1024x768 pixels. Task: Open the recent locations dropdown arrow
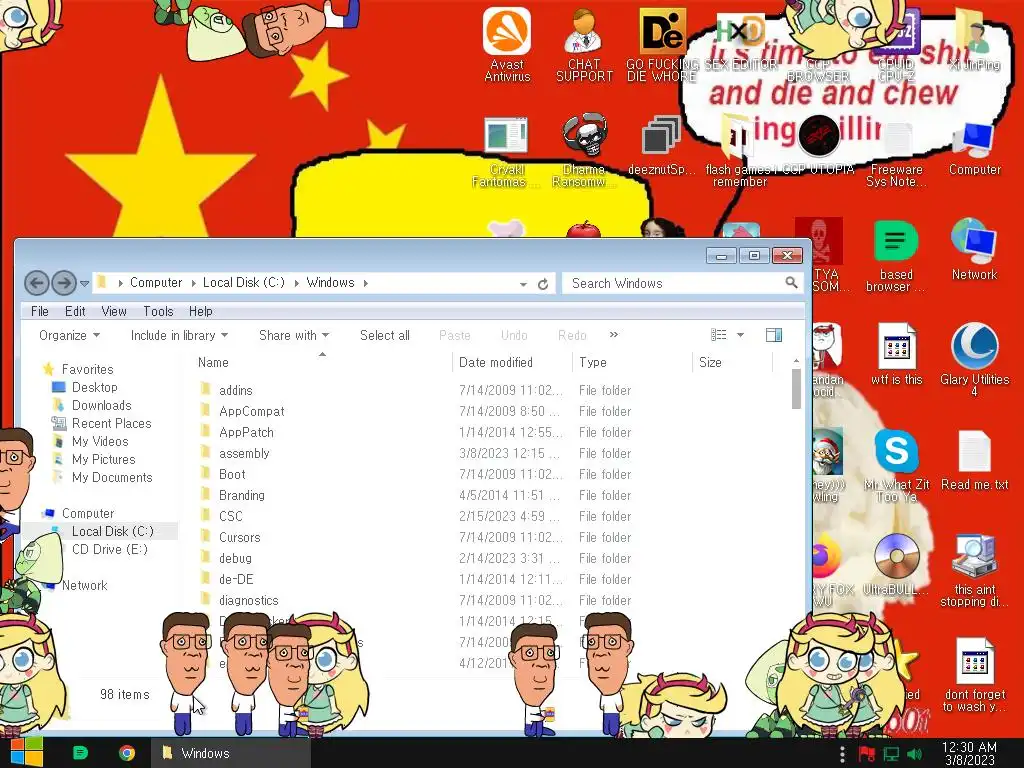84,283
